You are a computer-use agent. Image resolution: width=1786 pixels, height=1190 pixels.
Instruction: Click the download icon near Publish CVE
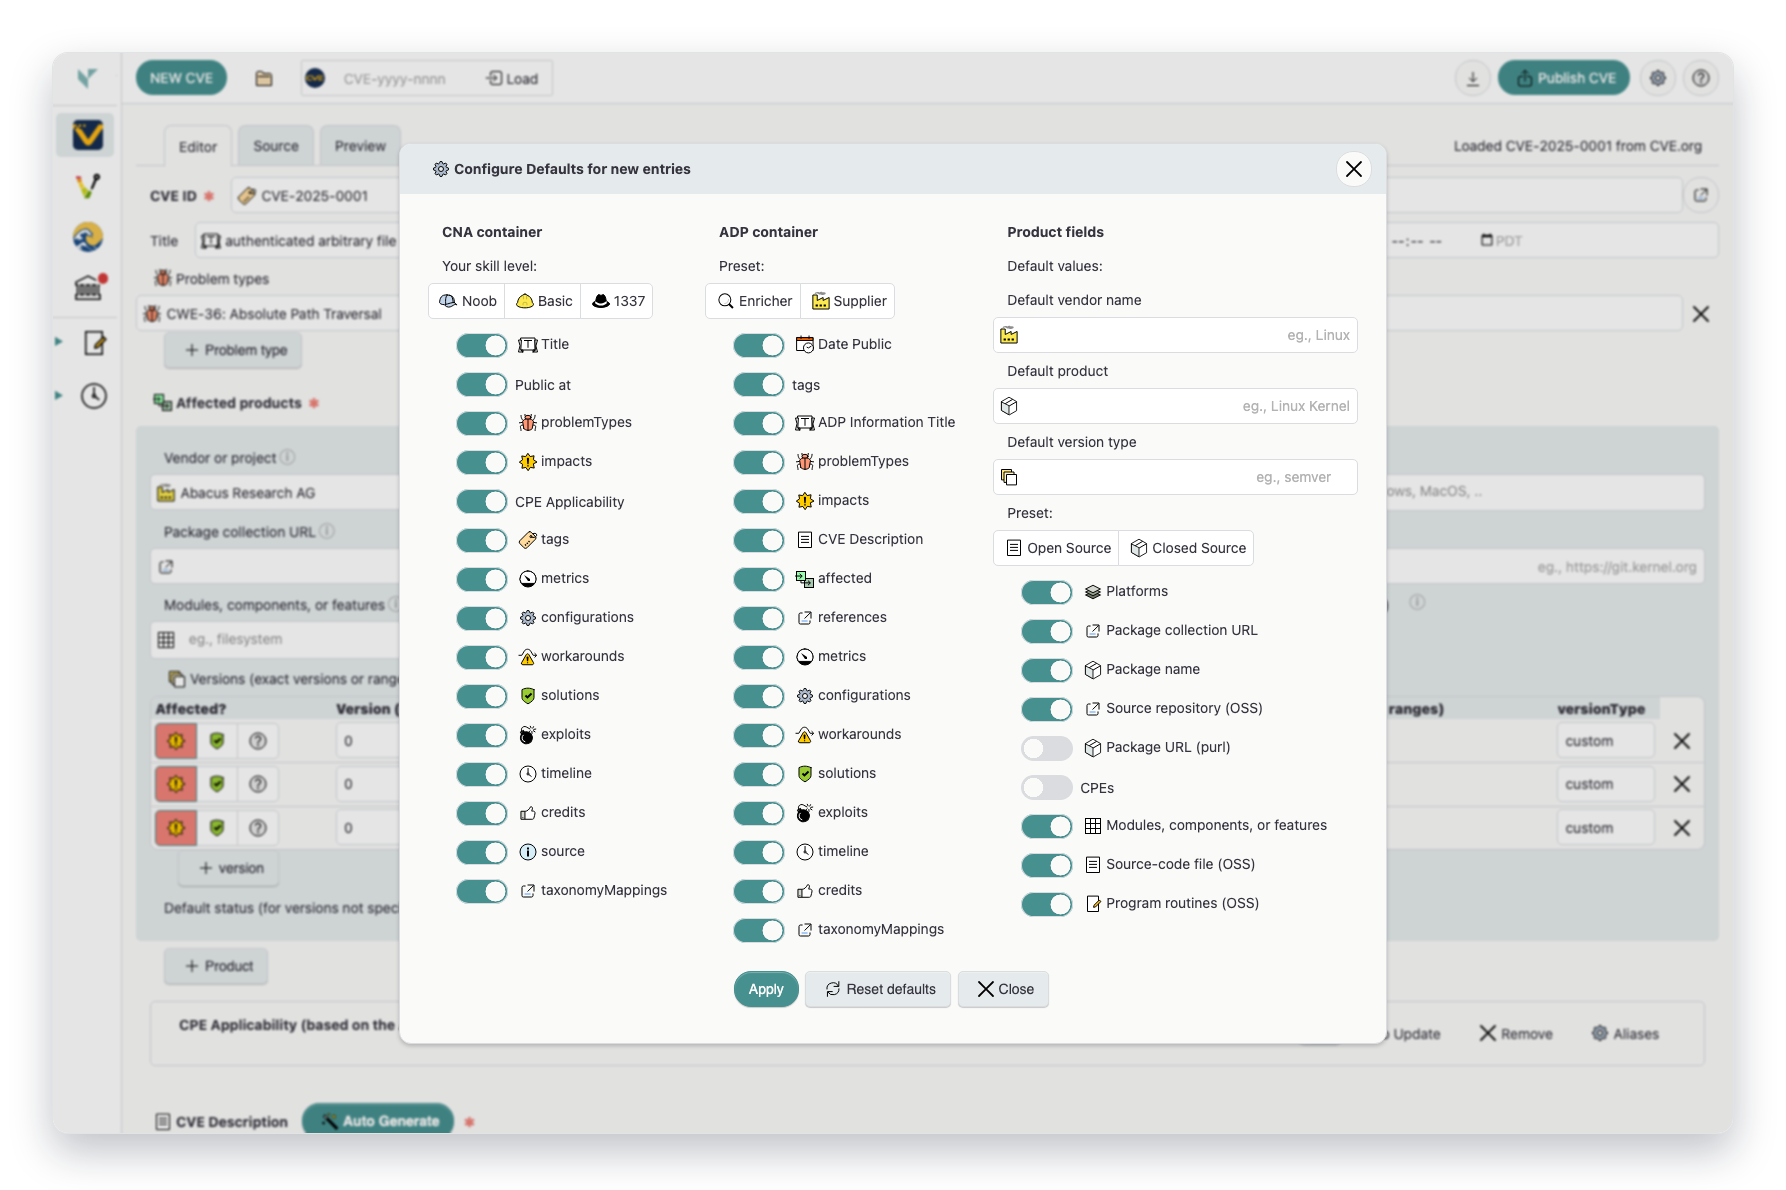[x=1472, y=77]
